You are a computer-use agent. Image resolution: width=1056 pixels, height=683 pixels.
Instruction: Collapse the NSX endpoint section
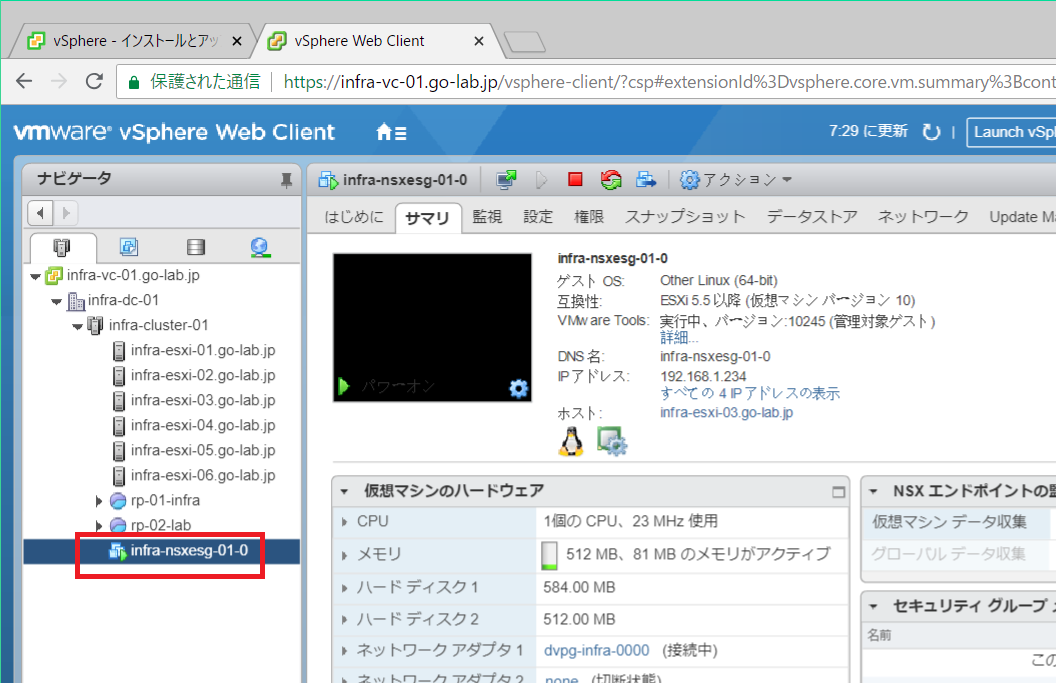[873, 491]
